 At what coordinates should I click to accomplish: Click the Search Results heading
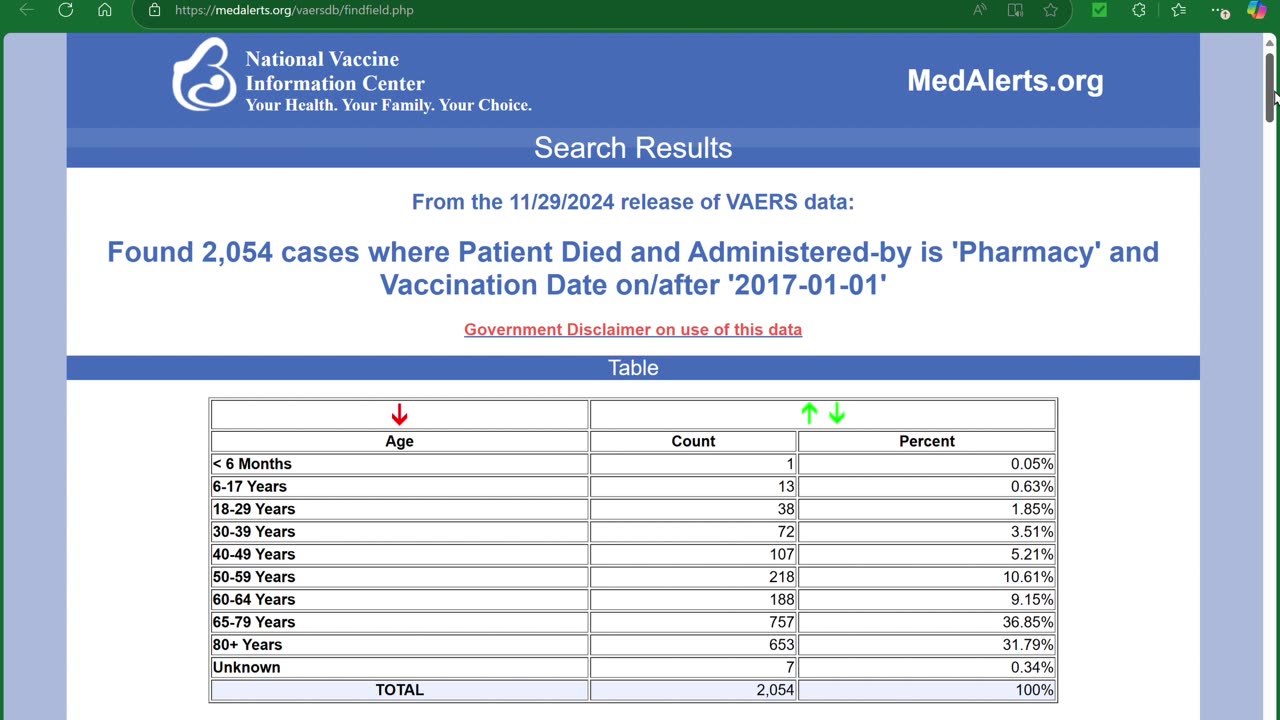pyautogui.click(x=633, y=148)
